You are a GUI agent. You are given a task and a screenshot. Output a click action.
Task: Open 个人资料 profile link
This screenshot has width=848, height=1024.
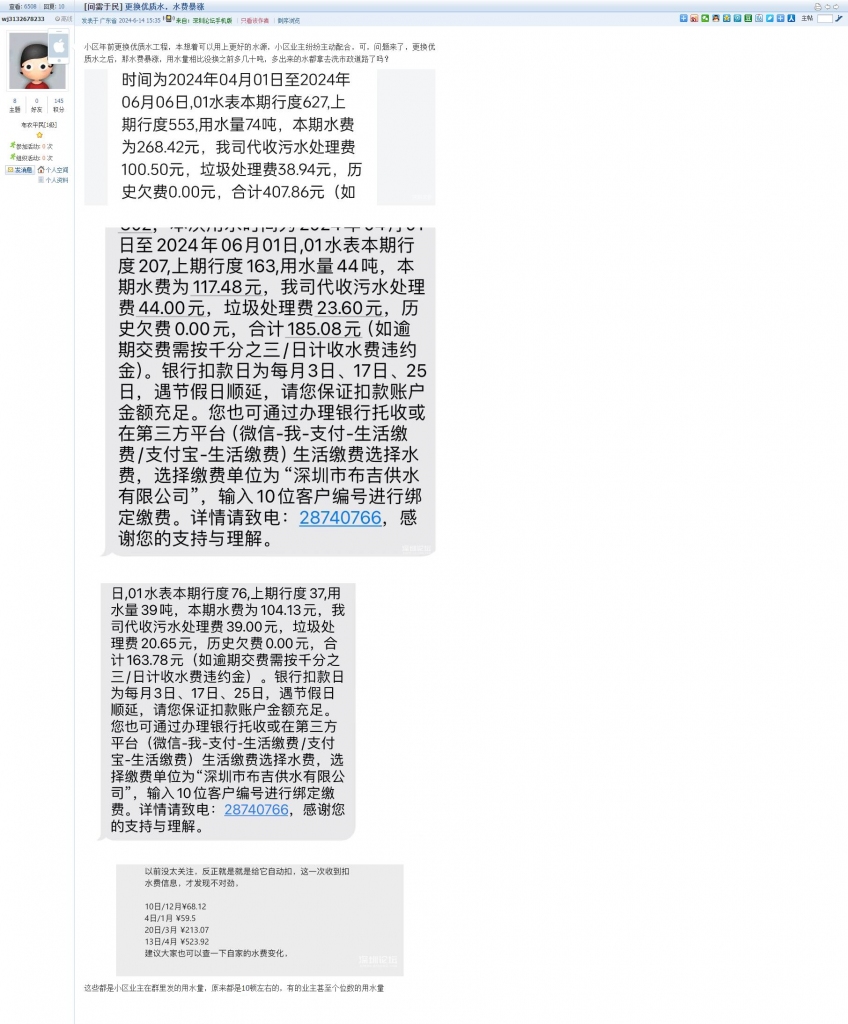tap(54, 180)
